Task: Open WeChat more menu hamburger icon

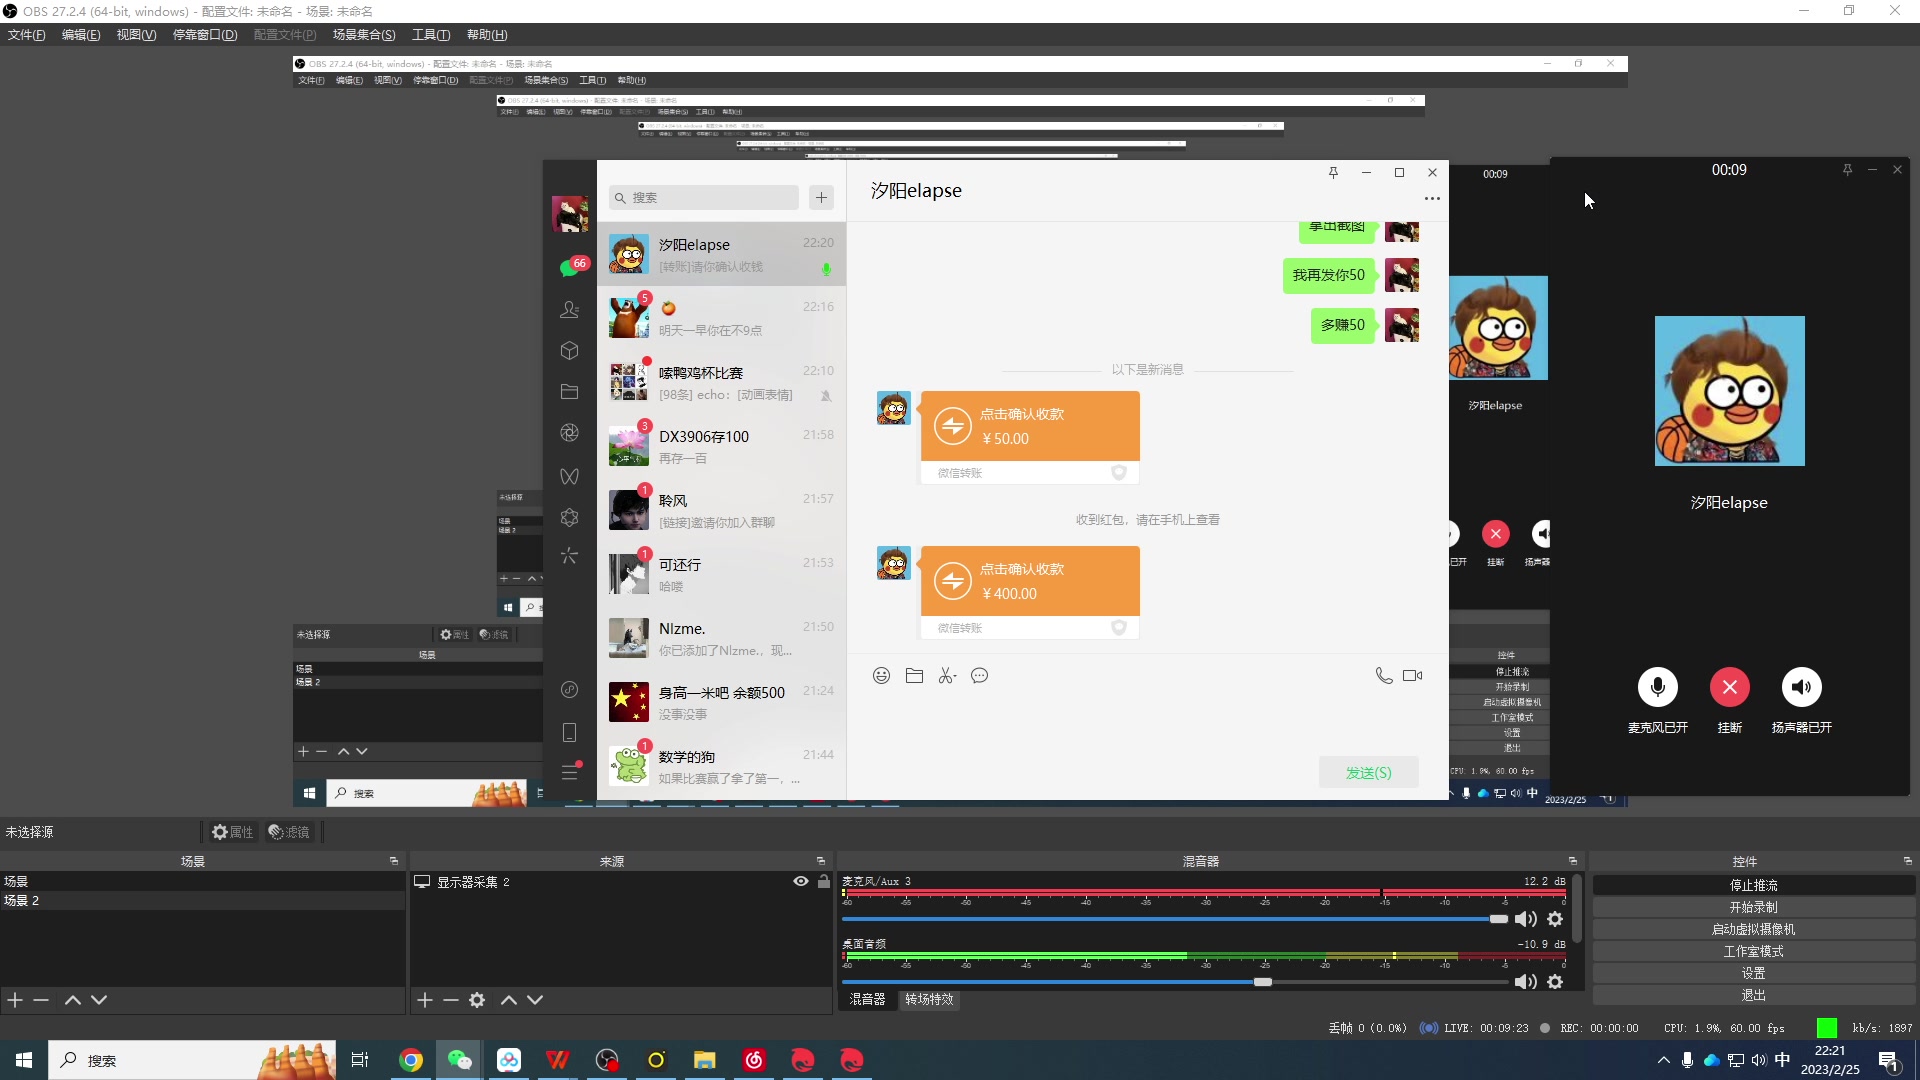Action: coord(570,772)
